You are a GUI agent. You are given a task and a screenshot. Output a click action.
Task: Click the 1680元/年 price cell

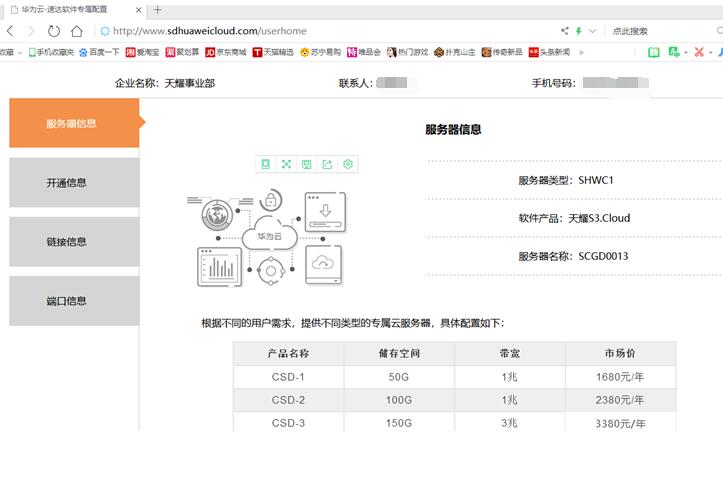click(620, 377)
